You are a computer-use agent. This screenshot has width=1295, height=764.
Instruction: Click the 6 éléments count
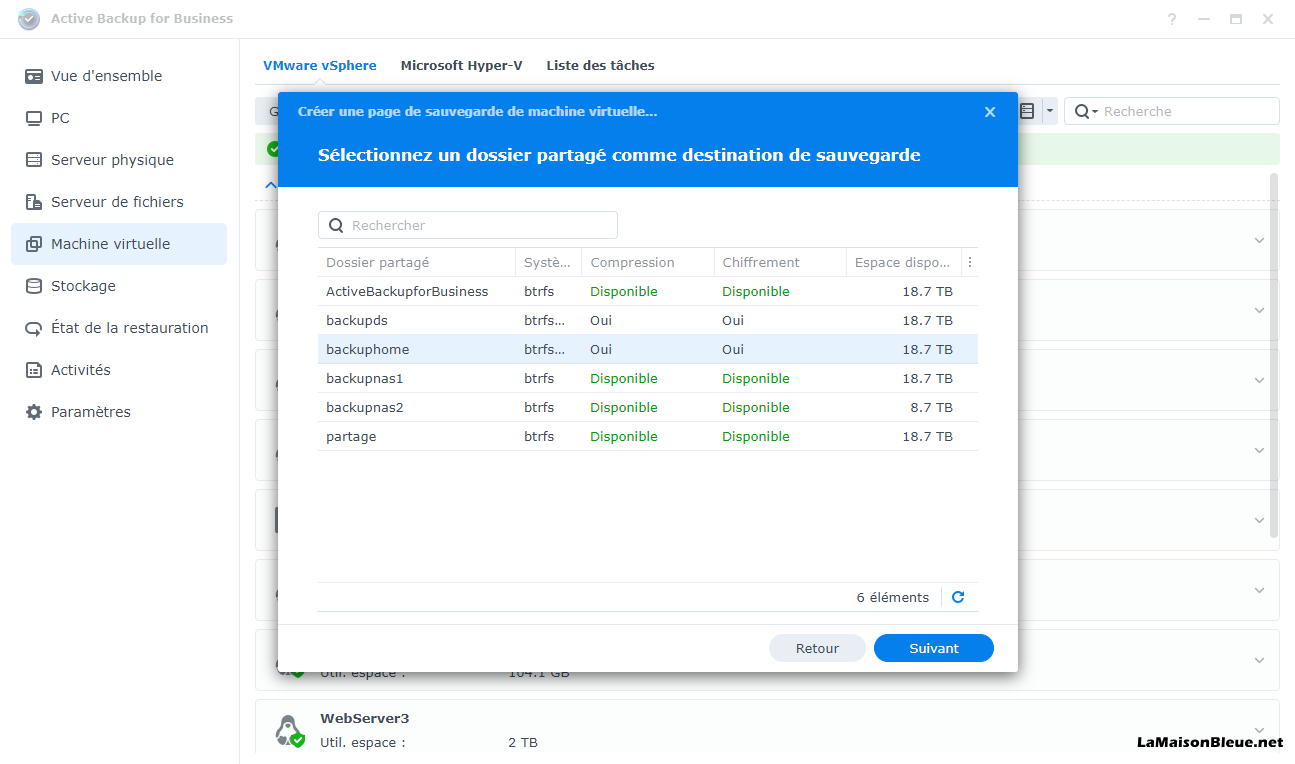893,597
